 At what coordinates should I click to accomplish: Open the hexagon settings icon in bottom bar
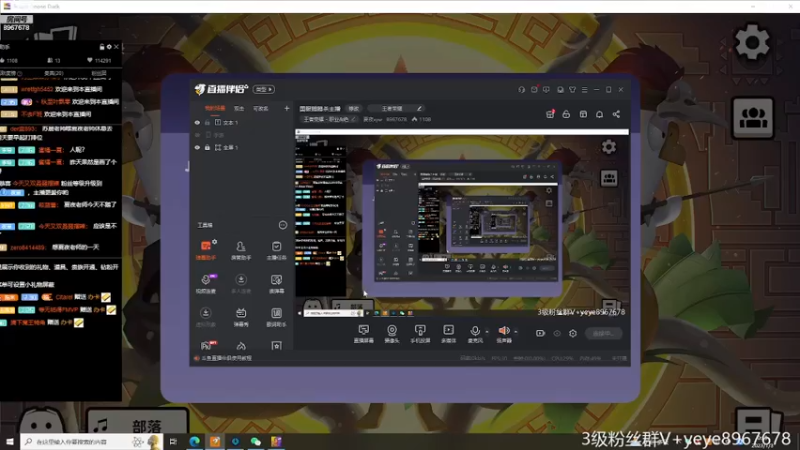click(573, 333)
